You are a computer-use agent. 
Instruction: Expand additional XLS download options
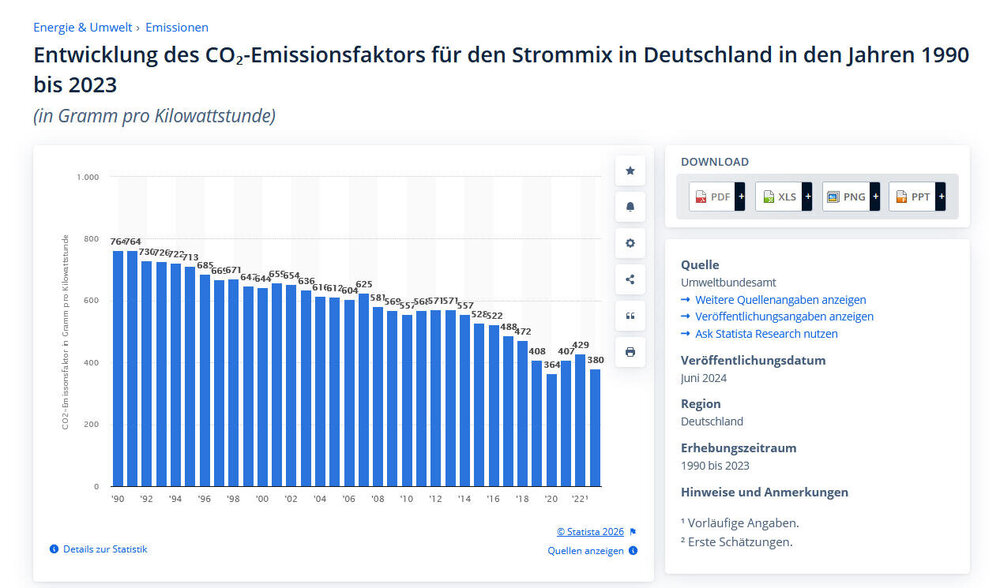click(x=808, y=196)
